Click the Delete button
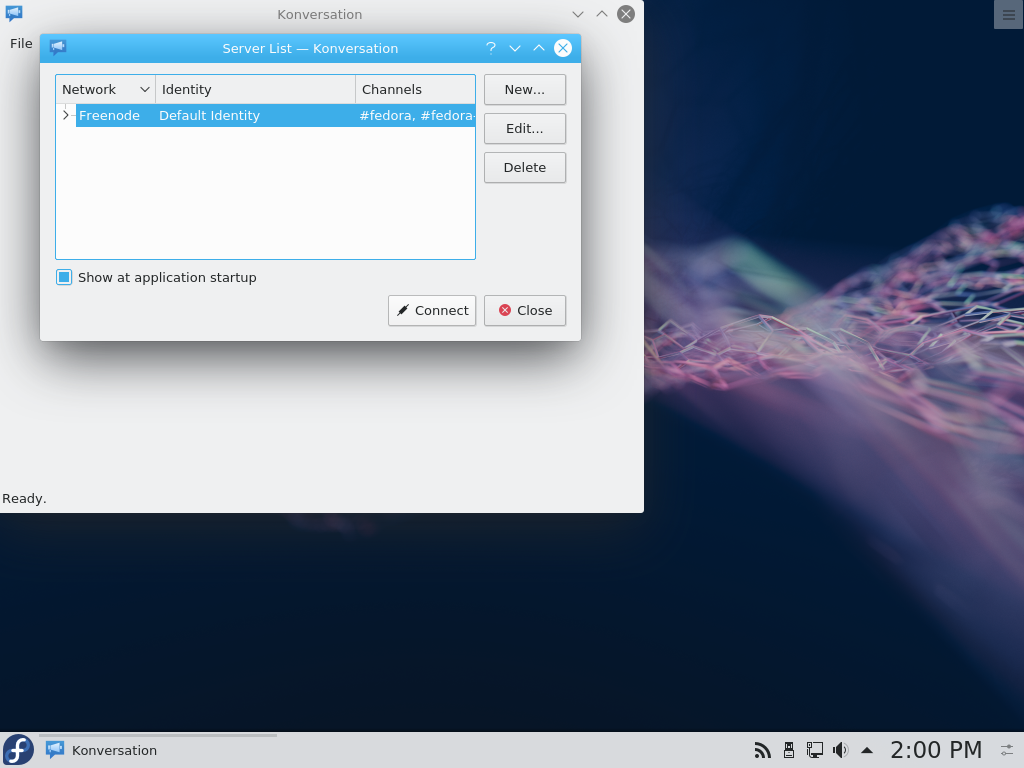The image size is (1024, 768). (x=524, y=168)
